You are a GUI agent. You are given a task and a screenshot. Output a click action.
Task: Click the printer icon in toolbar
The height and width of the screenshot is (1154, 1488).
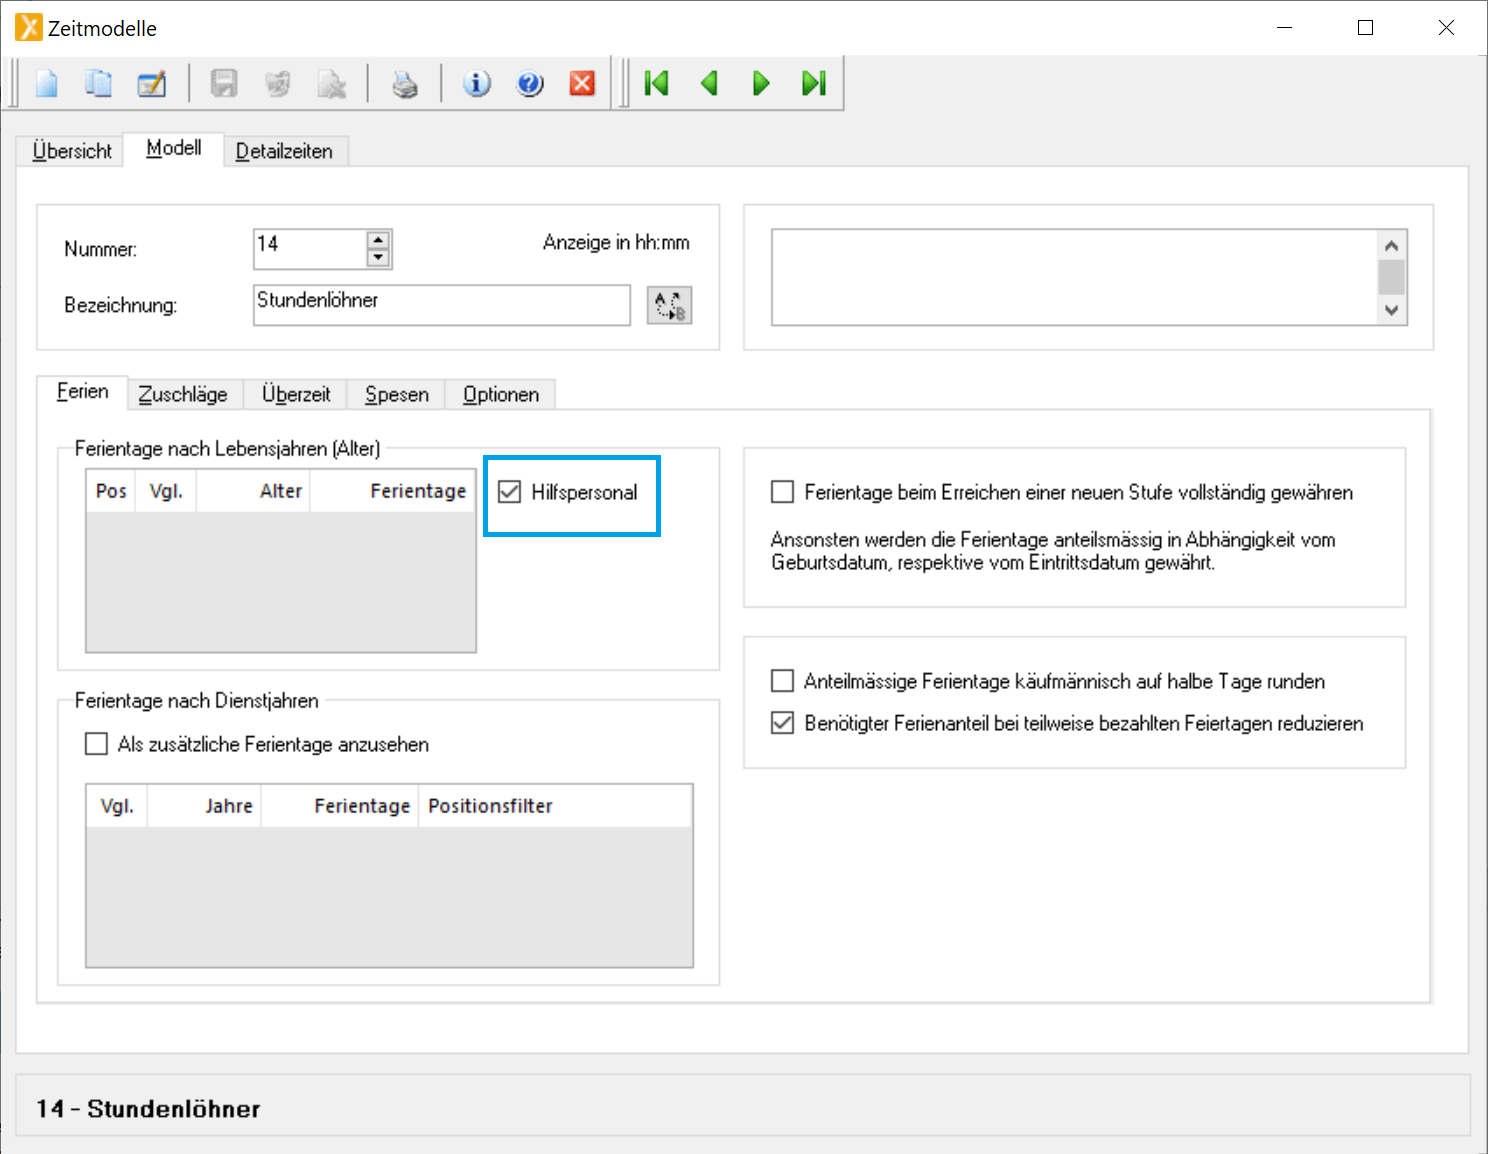pos(404,84)
